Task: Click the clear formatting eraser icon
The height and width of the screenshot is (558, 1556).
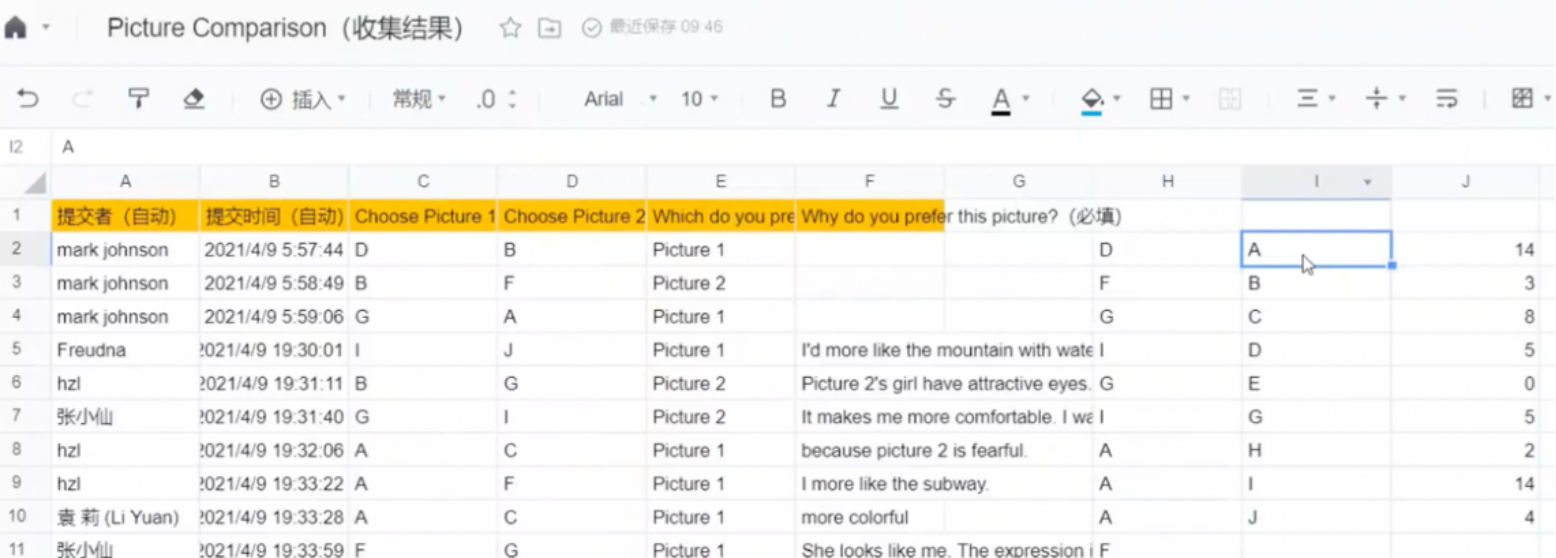Action: [194, 99]
